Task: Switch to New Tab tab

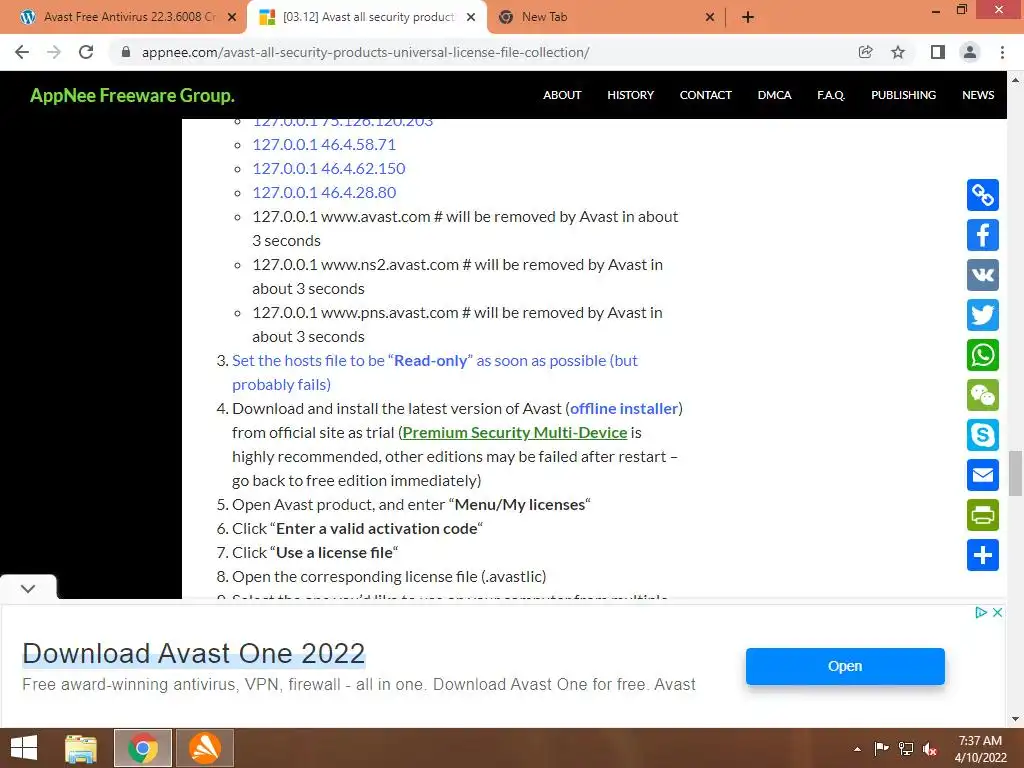Action: [545, 17]
